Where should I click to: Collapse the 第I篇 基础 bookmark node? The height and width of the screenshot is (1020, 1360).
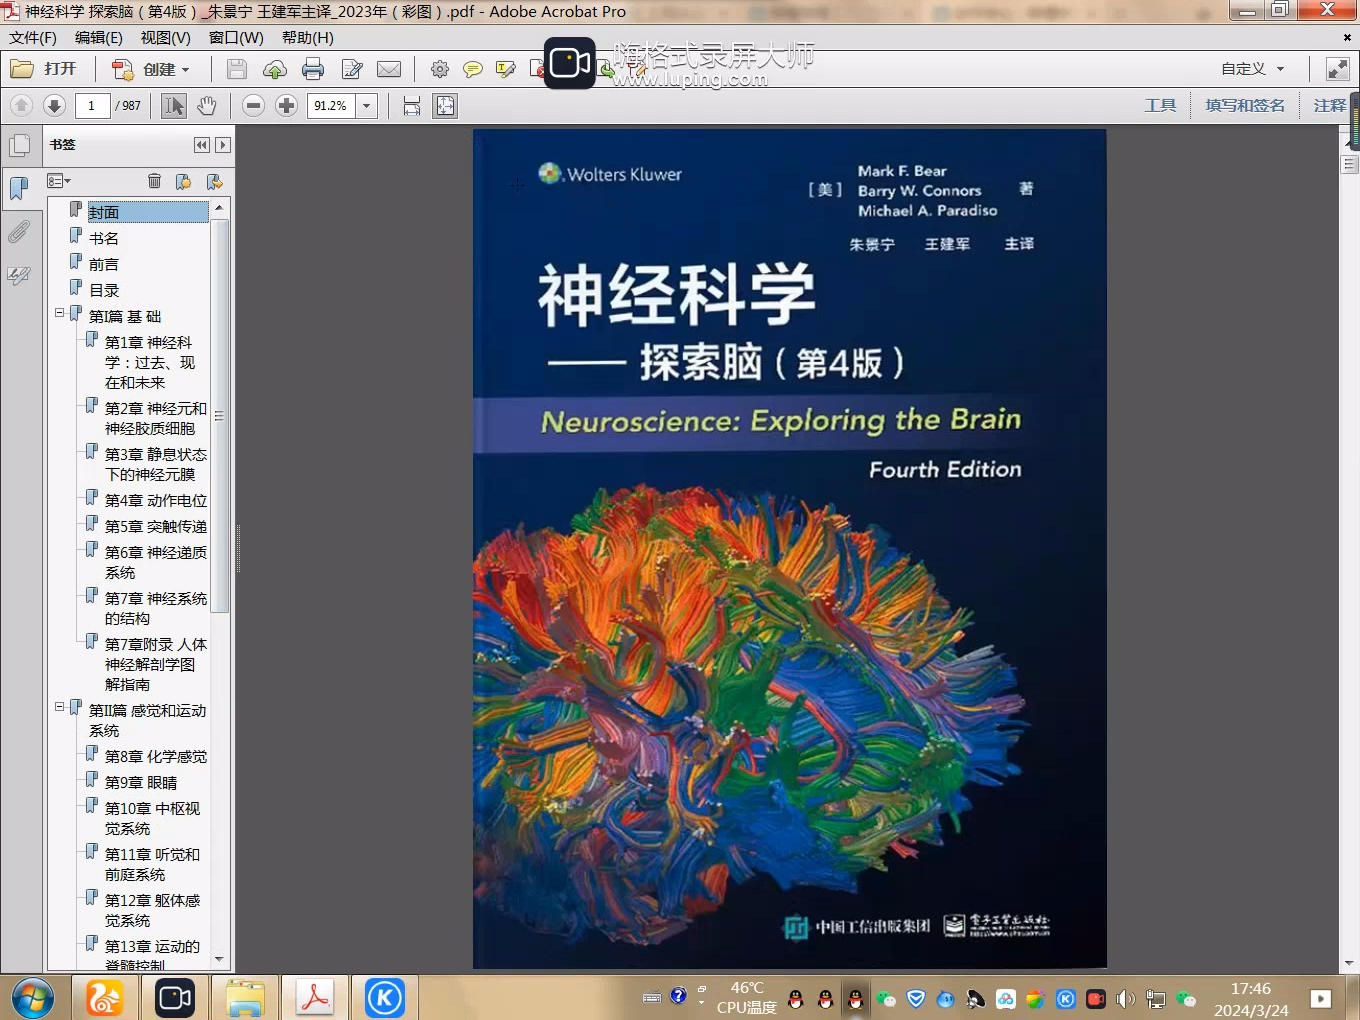point(59,313)
